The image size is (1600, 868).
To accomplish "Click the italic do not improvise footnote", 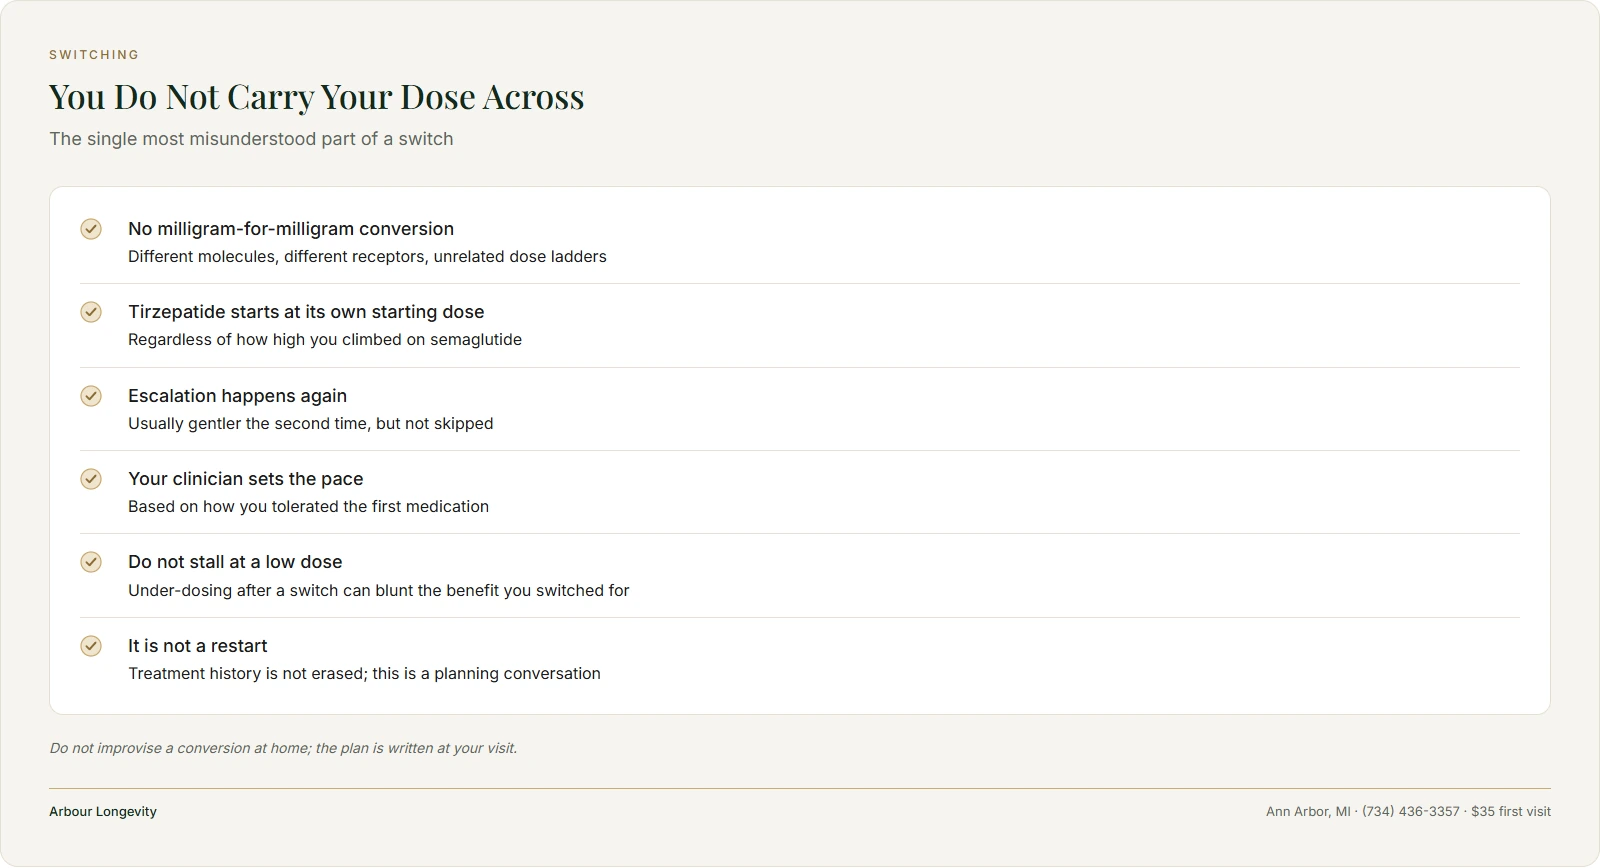I will tap(283, 748).
